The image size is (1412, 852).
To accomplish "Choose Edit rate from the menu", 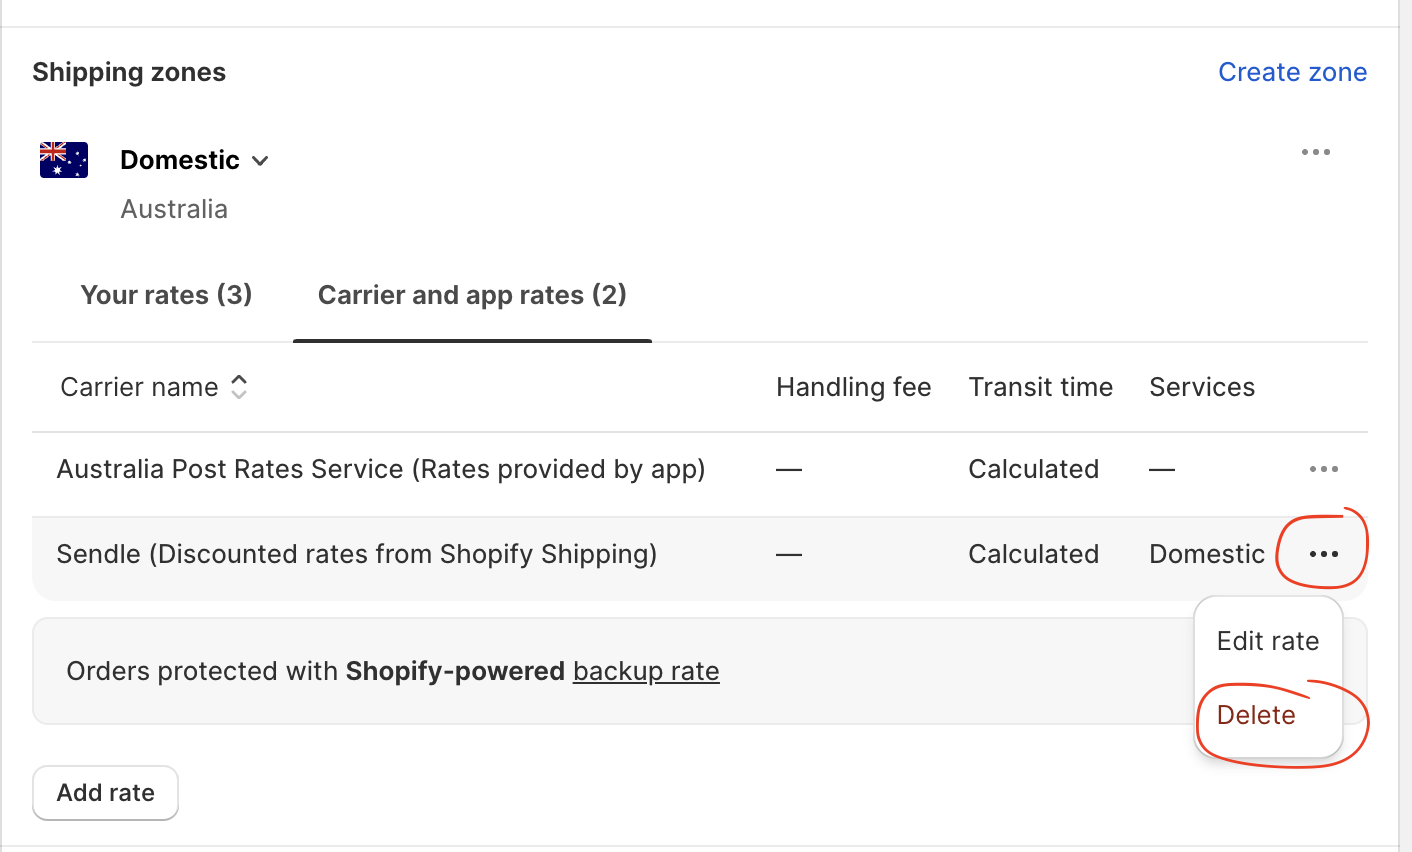I will point(1267,641).
